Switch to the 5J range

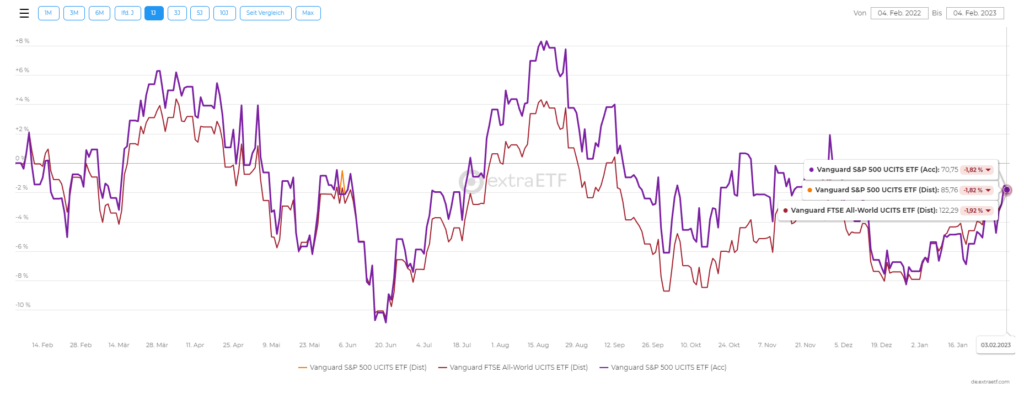pos(200,13)
